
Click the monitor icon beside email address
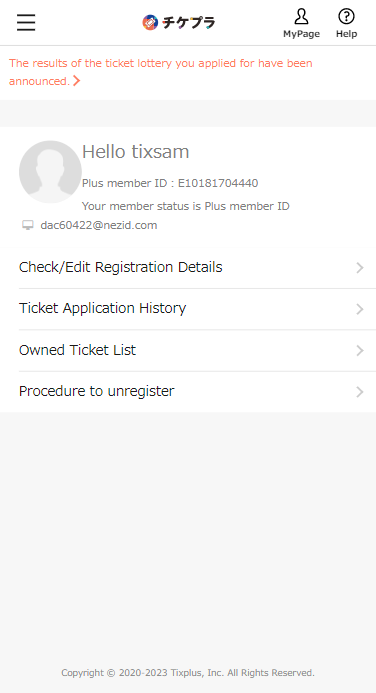(x=28, y=225)
